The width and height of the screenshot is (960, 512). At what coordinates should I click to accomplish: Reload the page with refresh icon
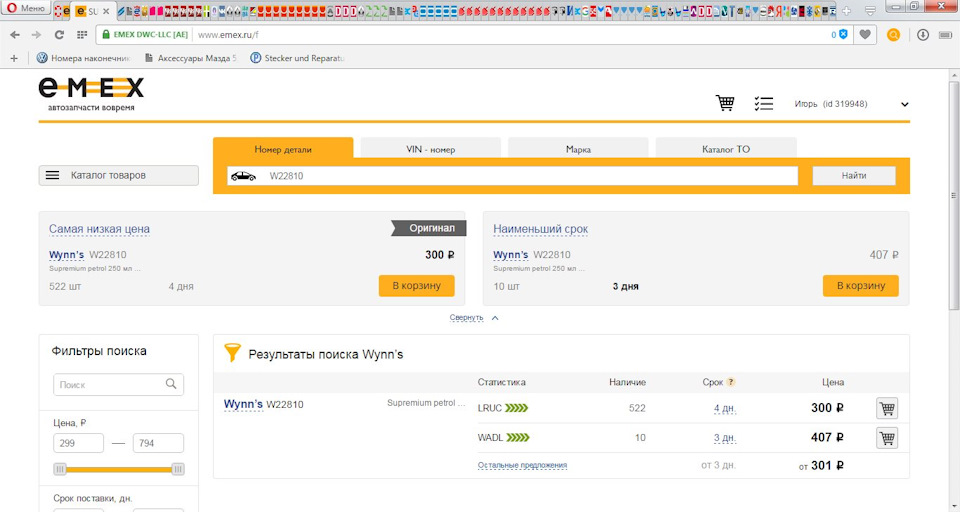tap(59, 35)
